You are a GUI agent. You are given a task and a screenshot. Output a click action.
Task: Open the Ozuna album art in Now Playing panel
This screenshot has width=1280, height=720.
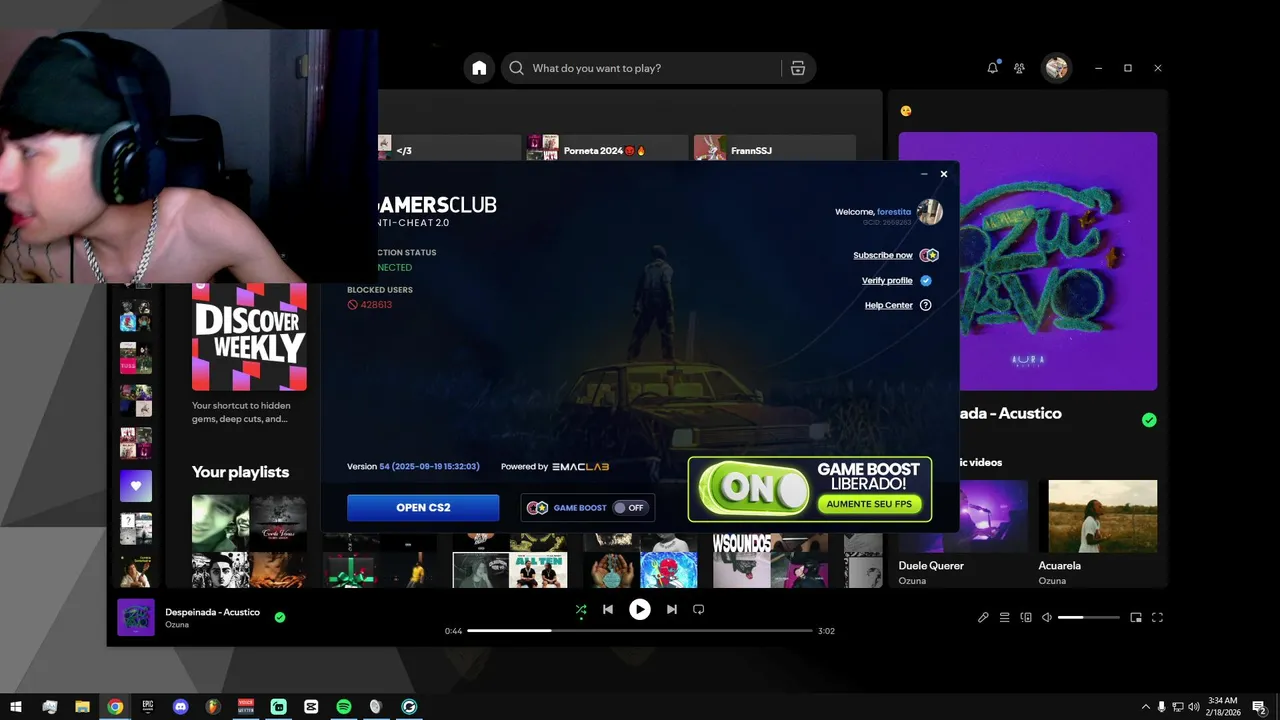click(1028, 261)
